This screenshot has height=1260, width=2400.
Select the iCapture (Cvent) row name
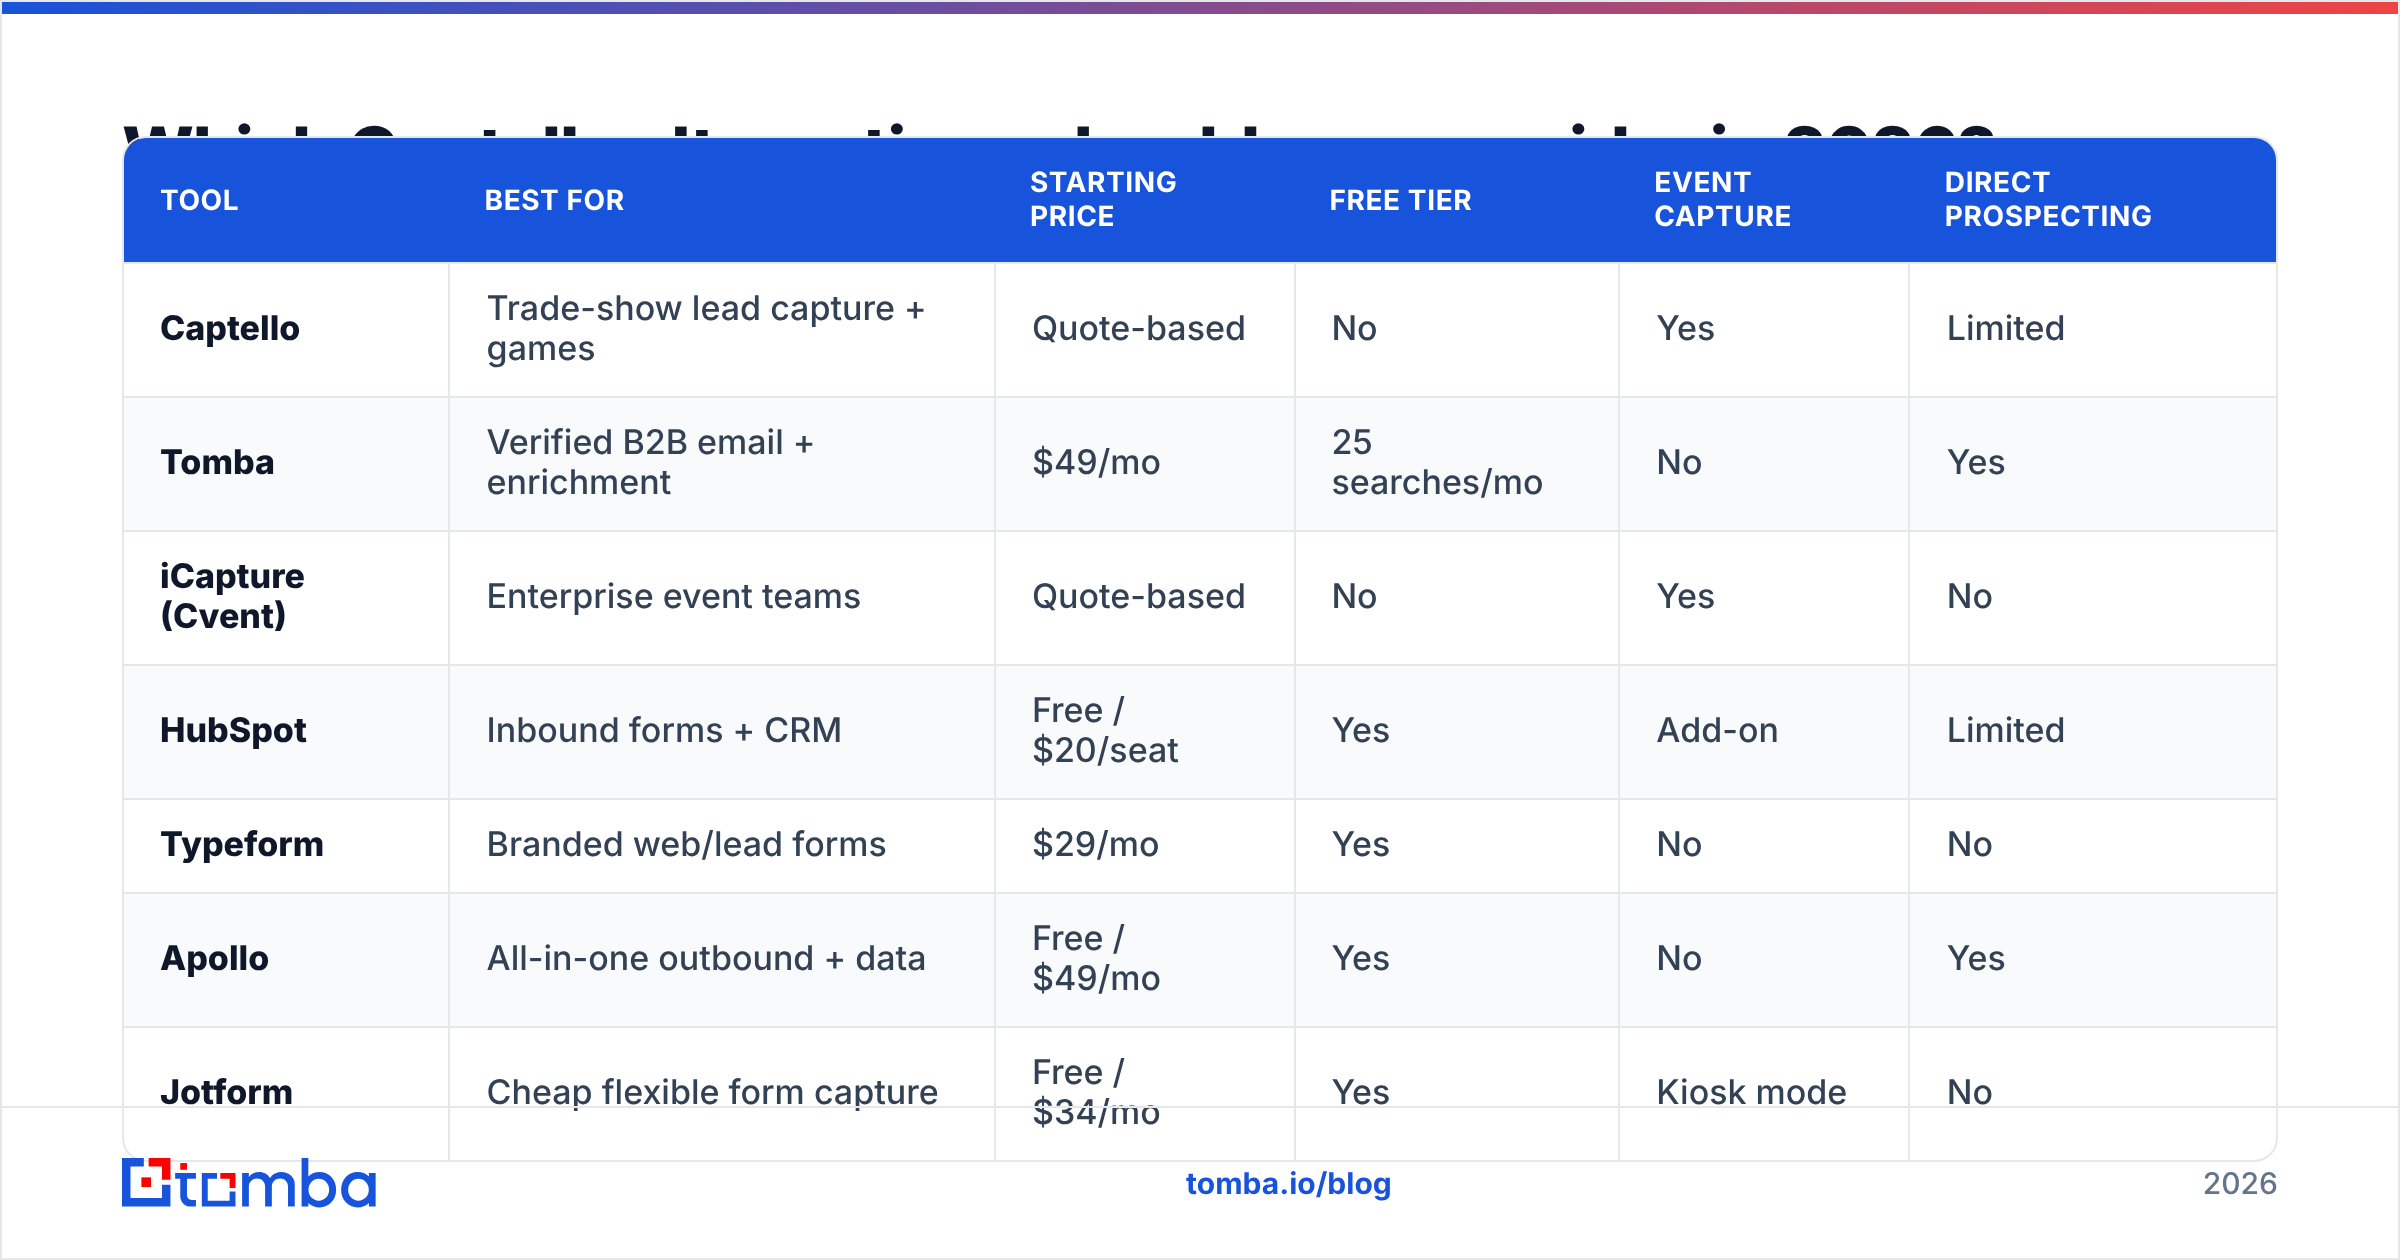[232, 596]
